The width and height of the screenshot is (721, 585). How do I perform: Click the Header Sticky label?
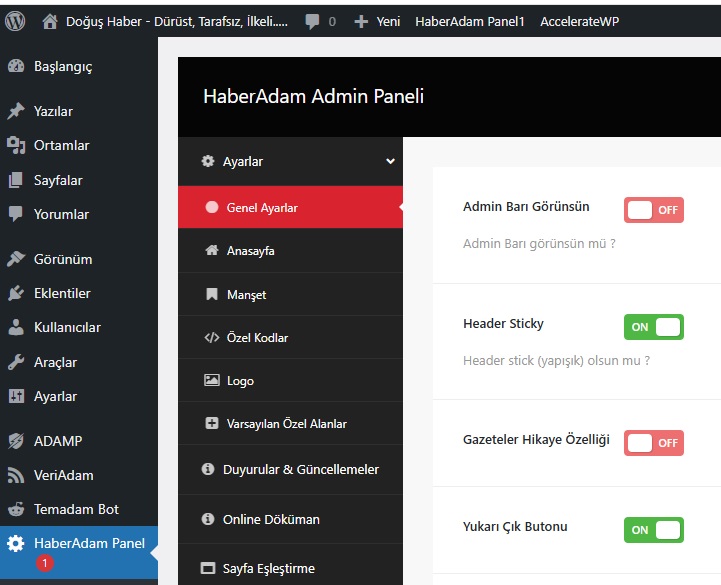503,324
